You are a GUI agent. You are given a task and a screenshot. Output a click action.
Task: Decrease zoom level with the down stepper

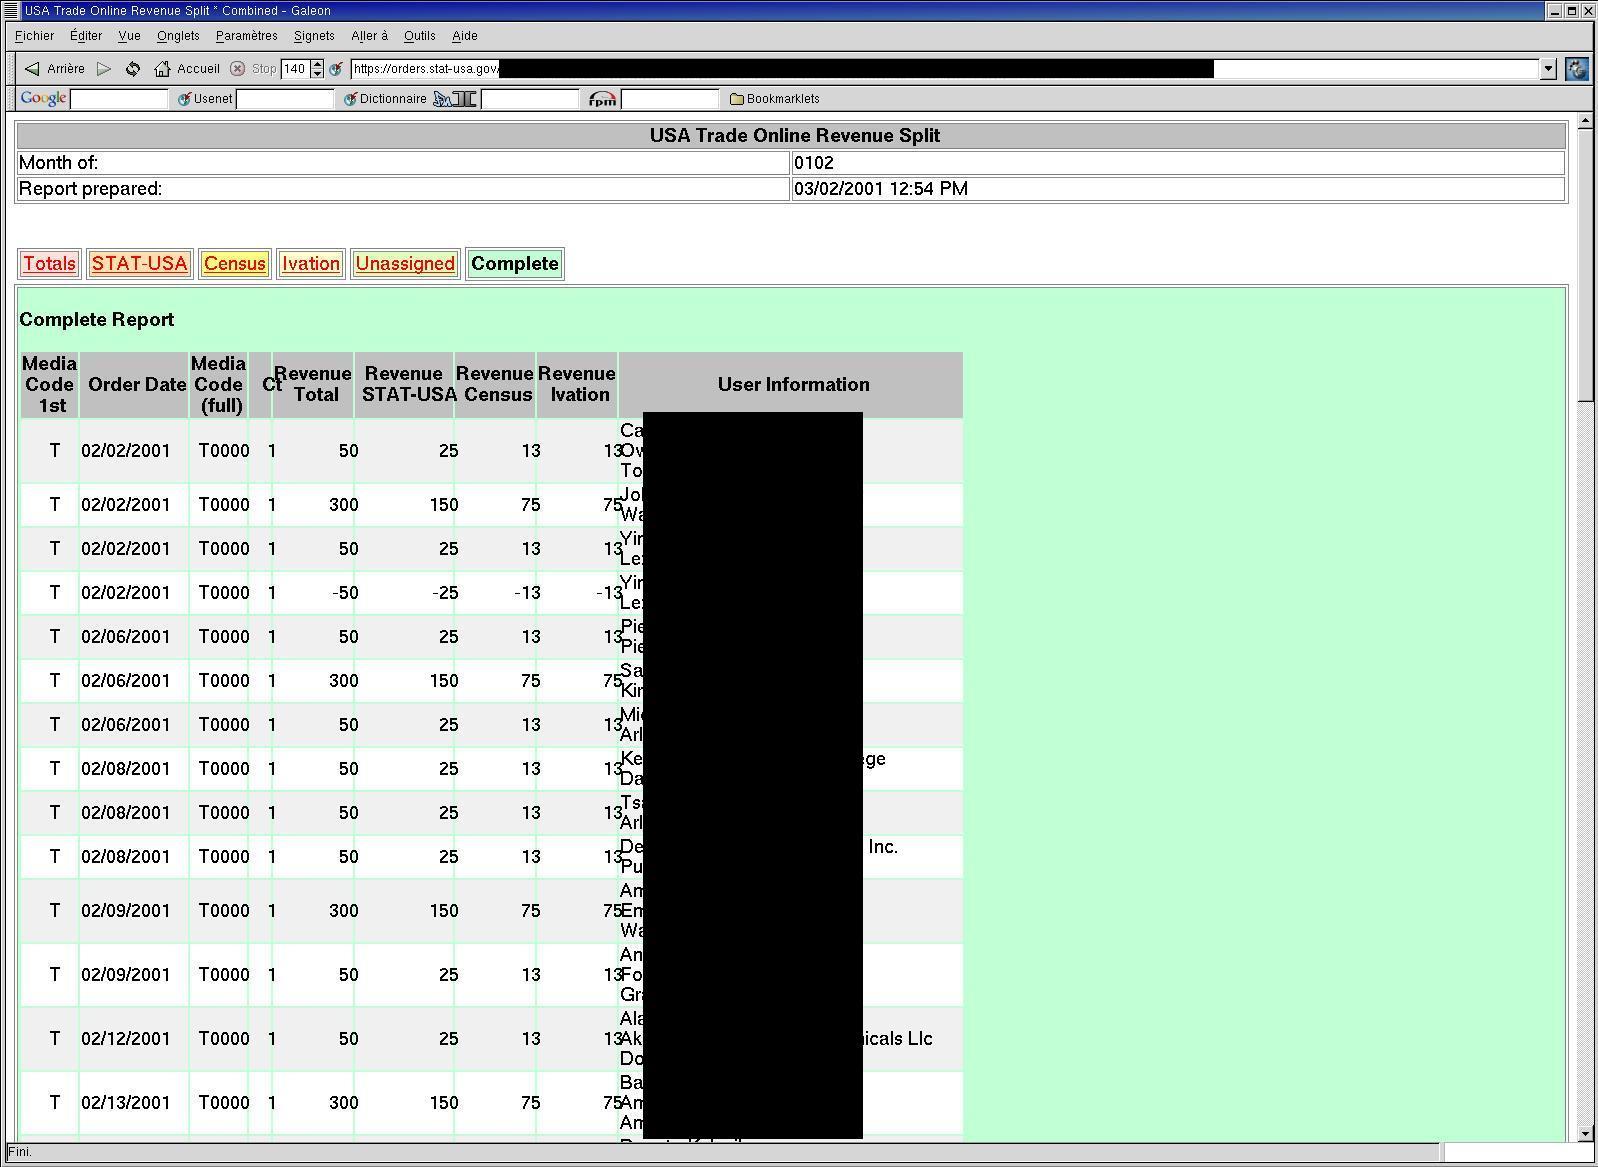(317, 74)
